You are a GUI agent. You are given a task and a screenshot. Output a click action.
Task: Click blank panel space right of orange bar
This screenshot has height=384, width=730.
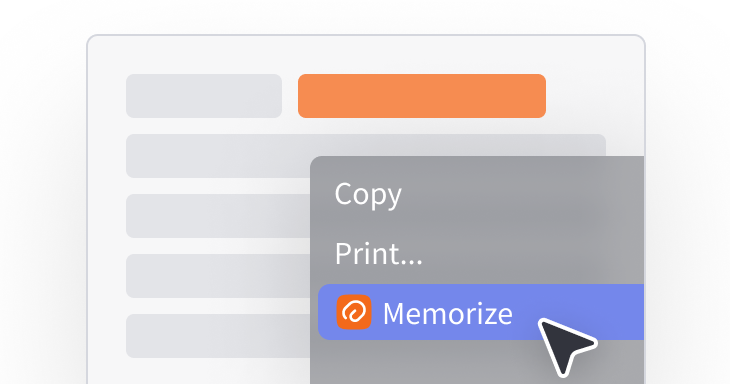pyautogui.click(x=594, y=96)
